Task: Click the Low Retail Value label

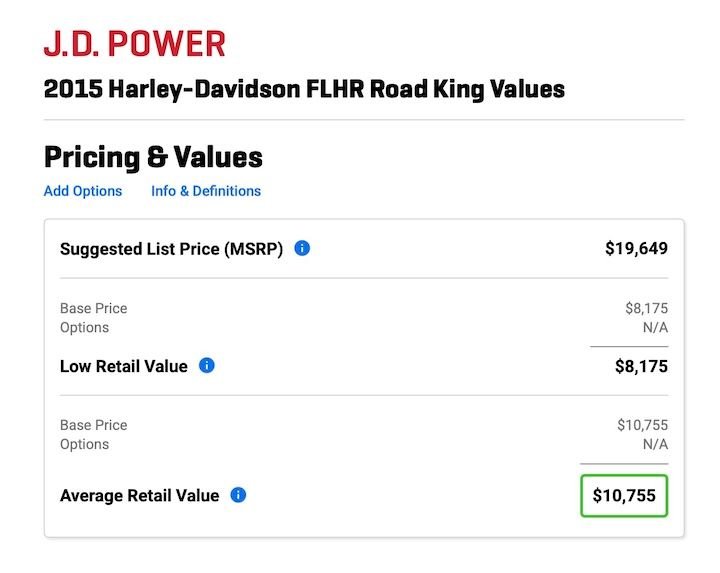Action: point(124,366)
